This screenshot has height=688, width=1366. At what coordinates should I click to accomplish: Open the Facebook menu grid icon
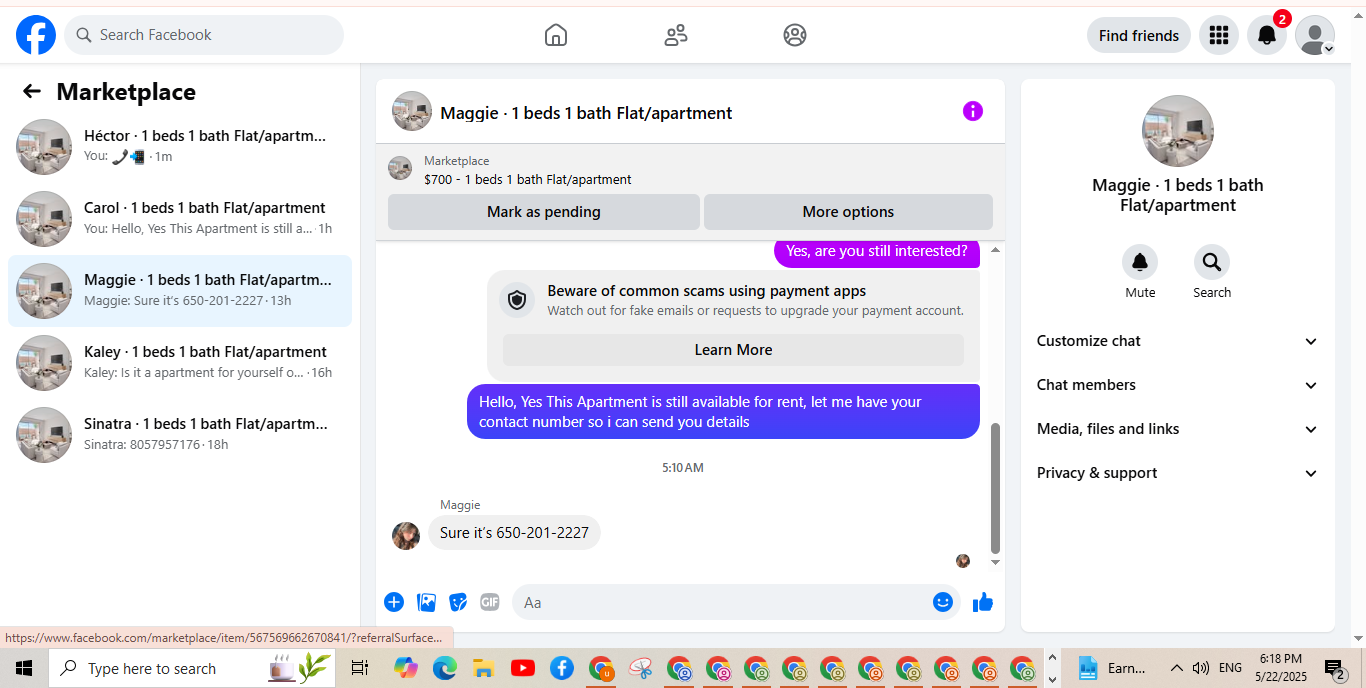[1218, 35]
